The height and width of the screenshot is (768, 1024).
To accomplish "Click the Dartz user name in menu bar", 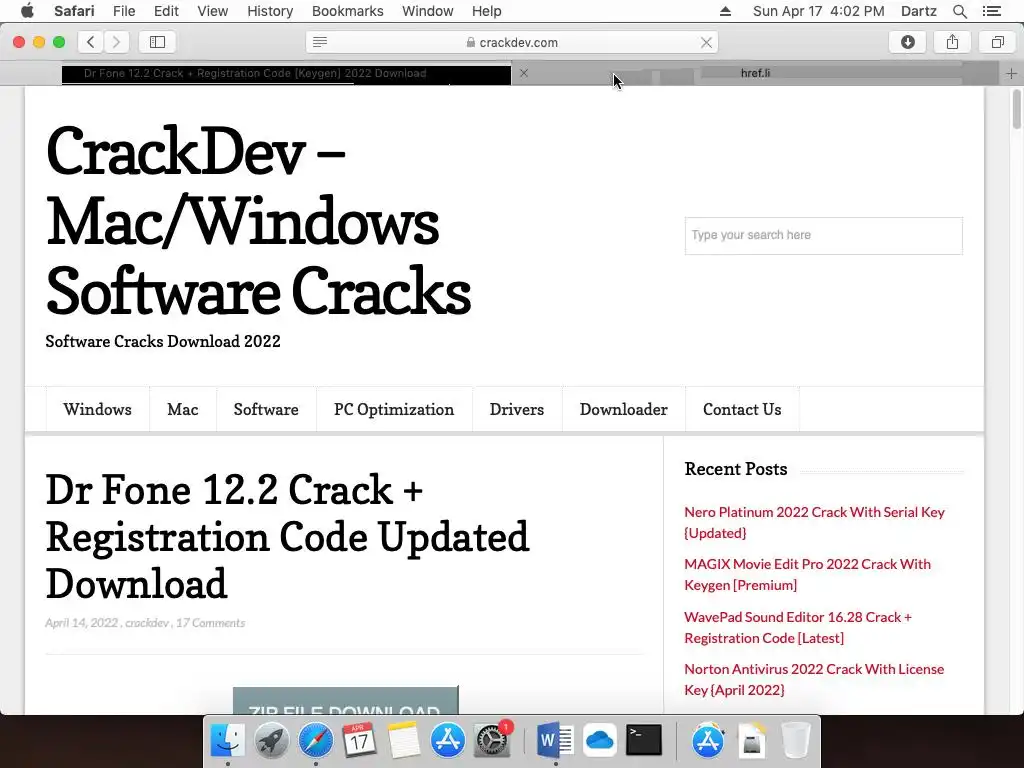I will coord(918,11).
